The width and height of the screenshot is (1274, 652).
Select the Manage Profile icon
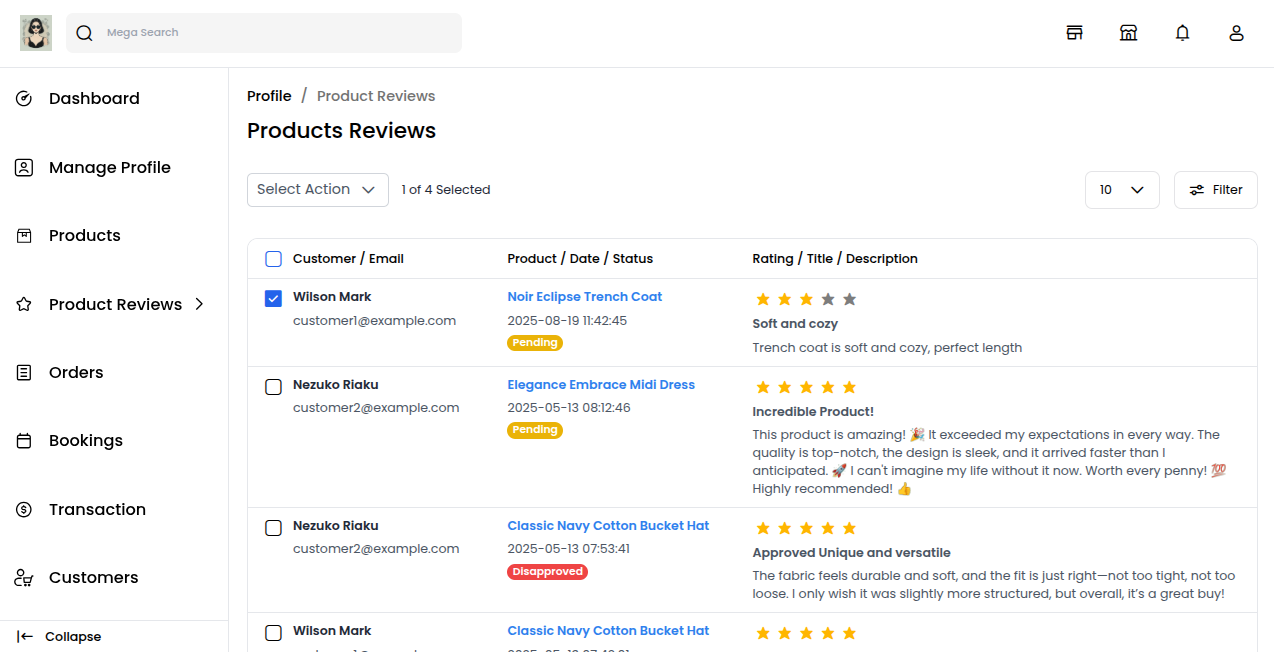pos(24,167)
